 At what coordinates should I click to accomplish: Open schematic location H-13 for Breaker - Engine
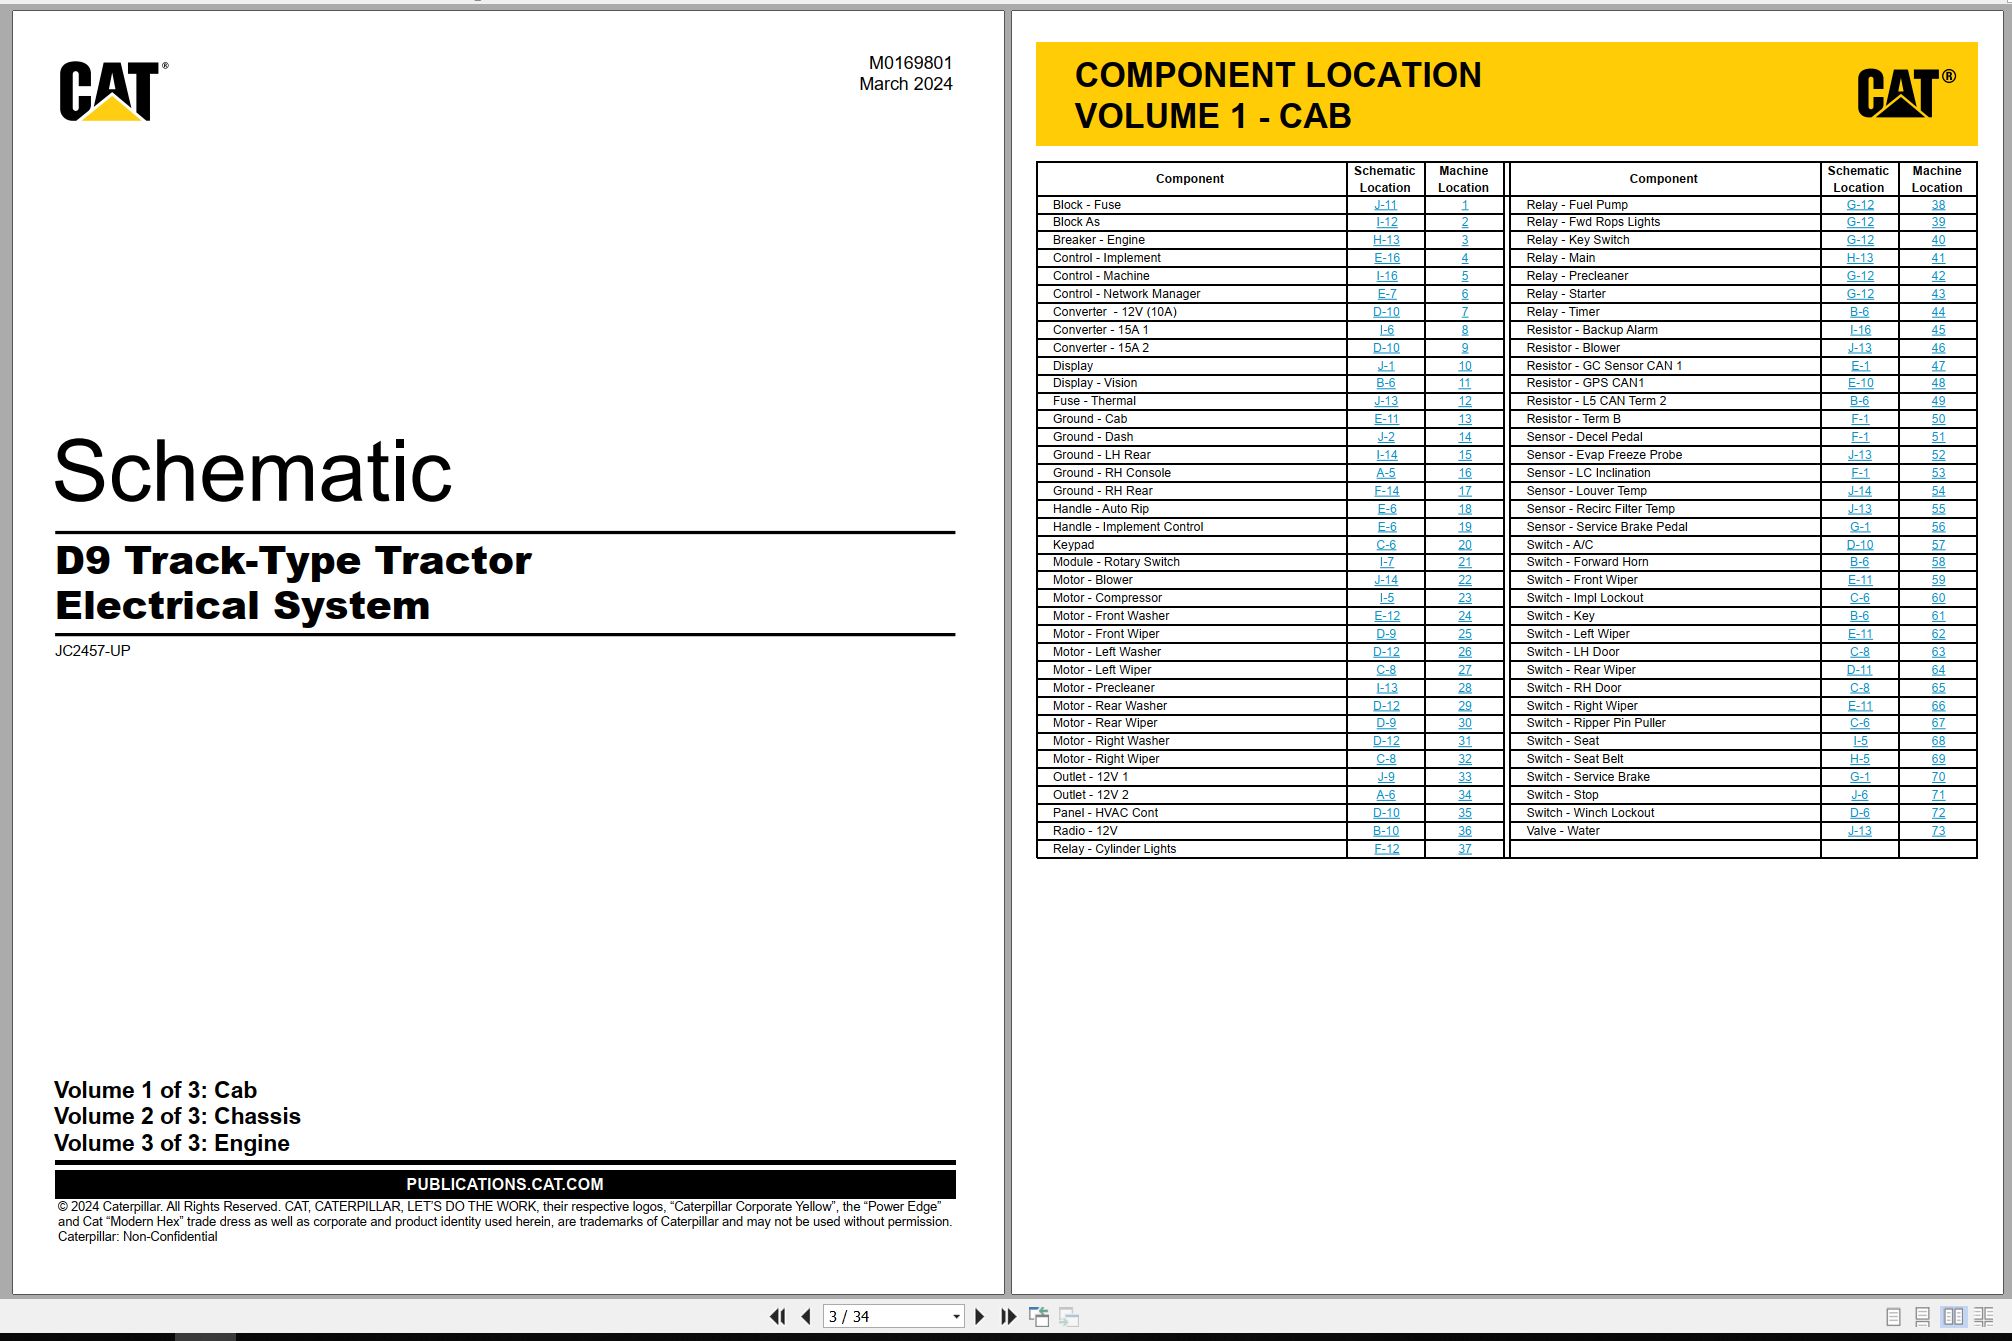pyautogui.click(x=1386, y=240)
